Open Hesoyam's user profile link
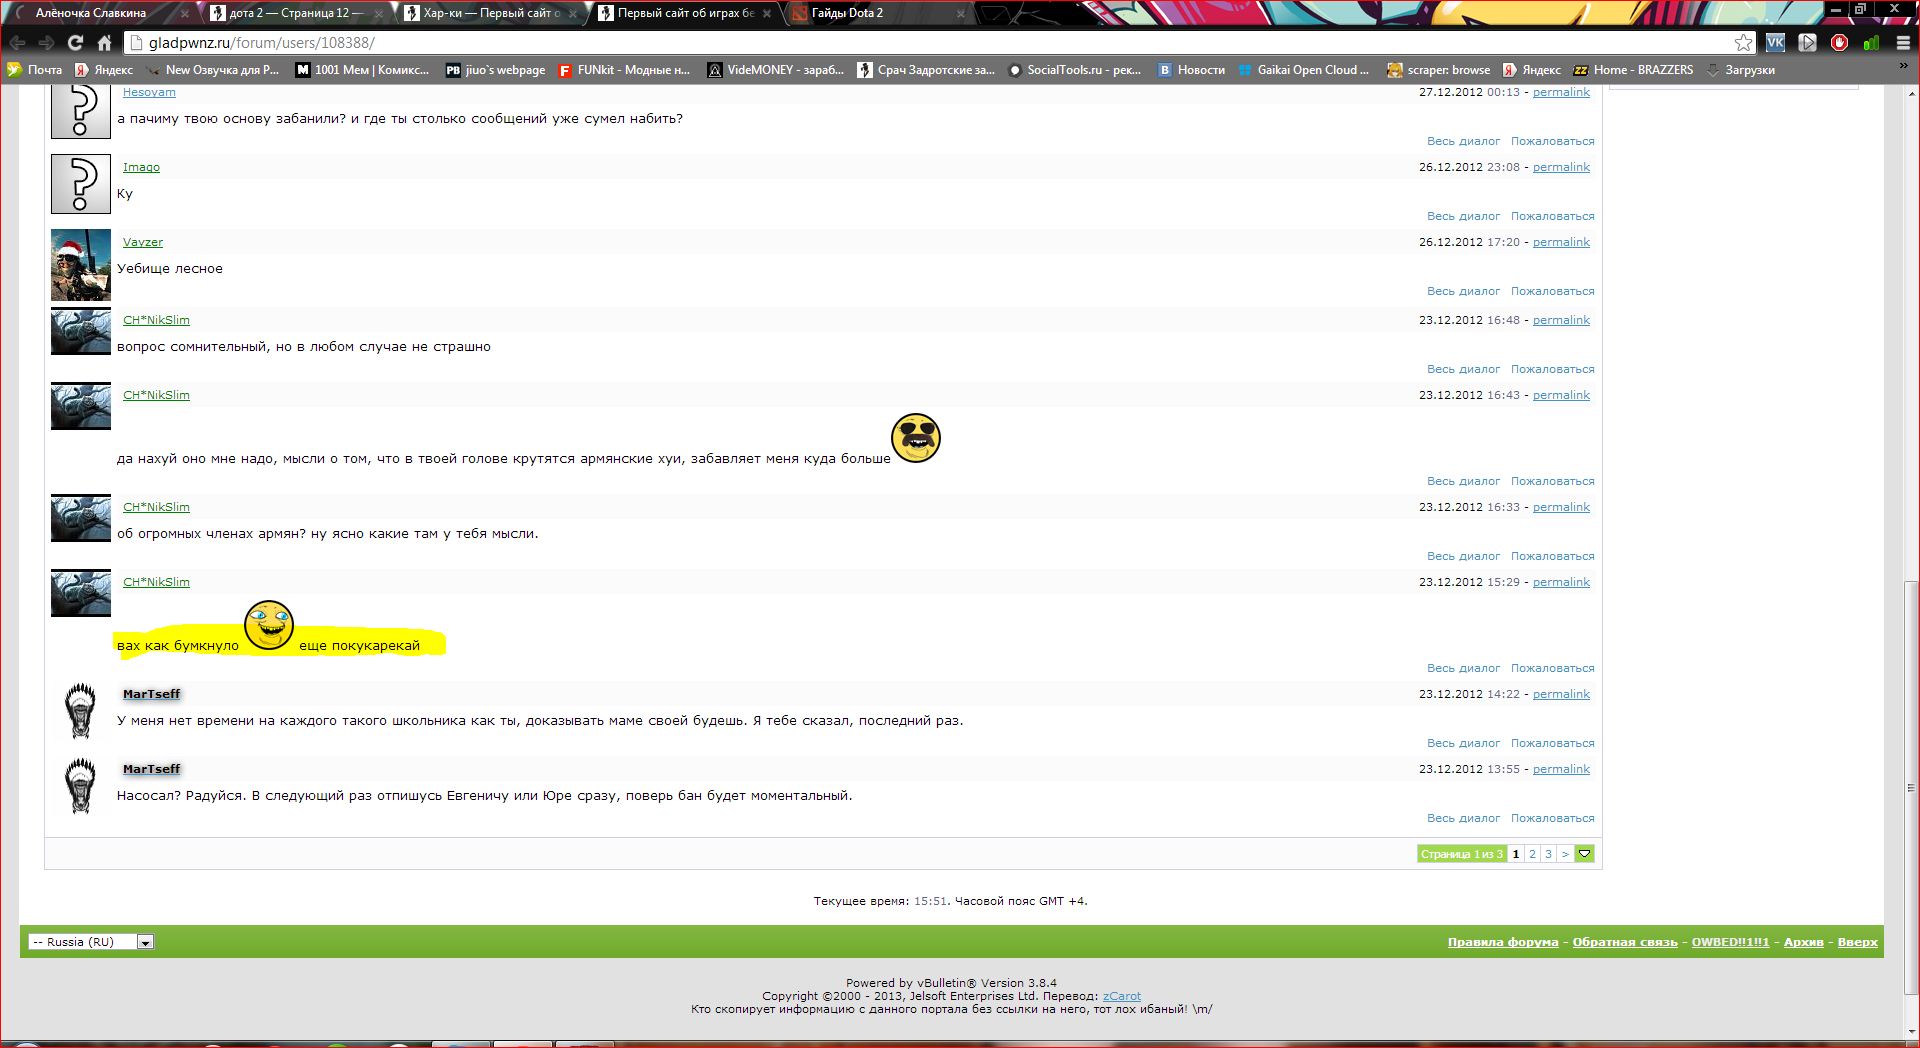 click(149, 92)
